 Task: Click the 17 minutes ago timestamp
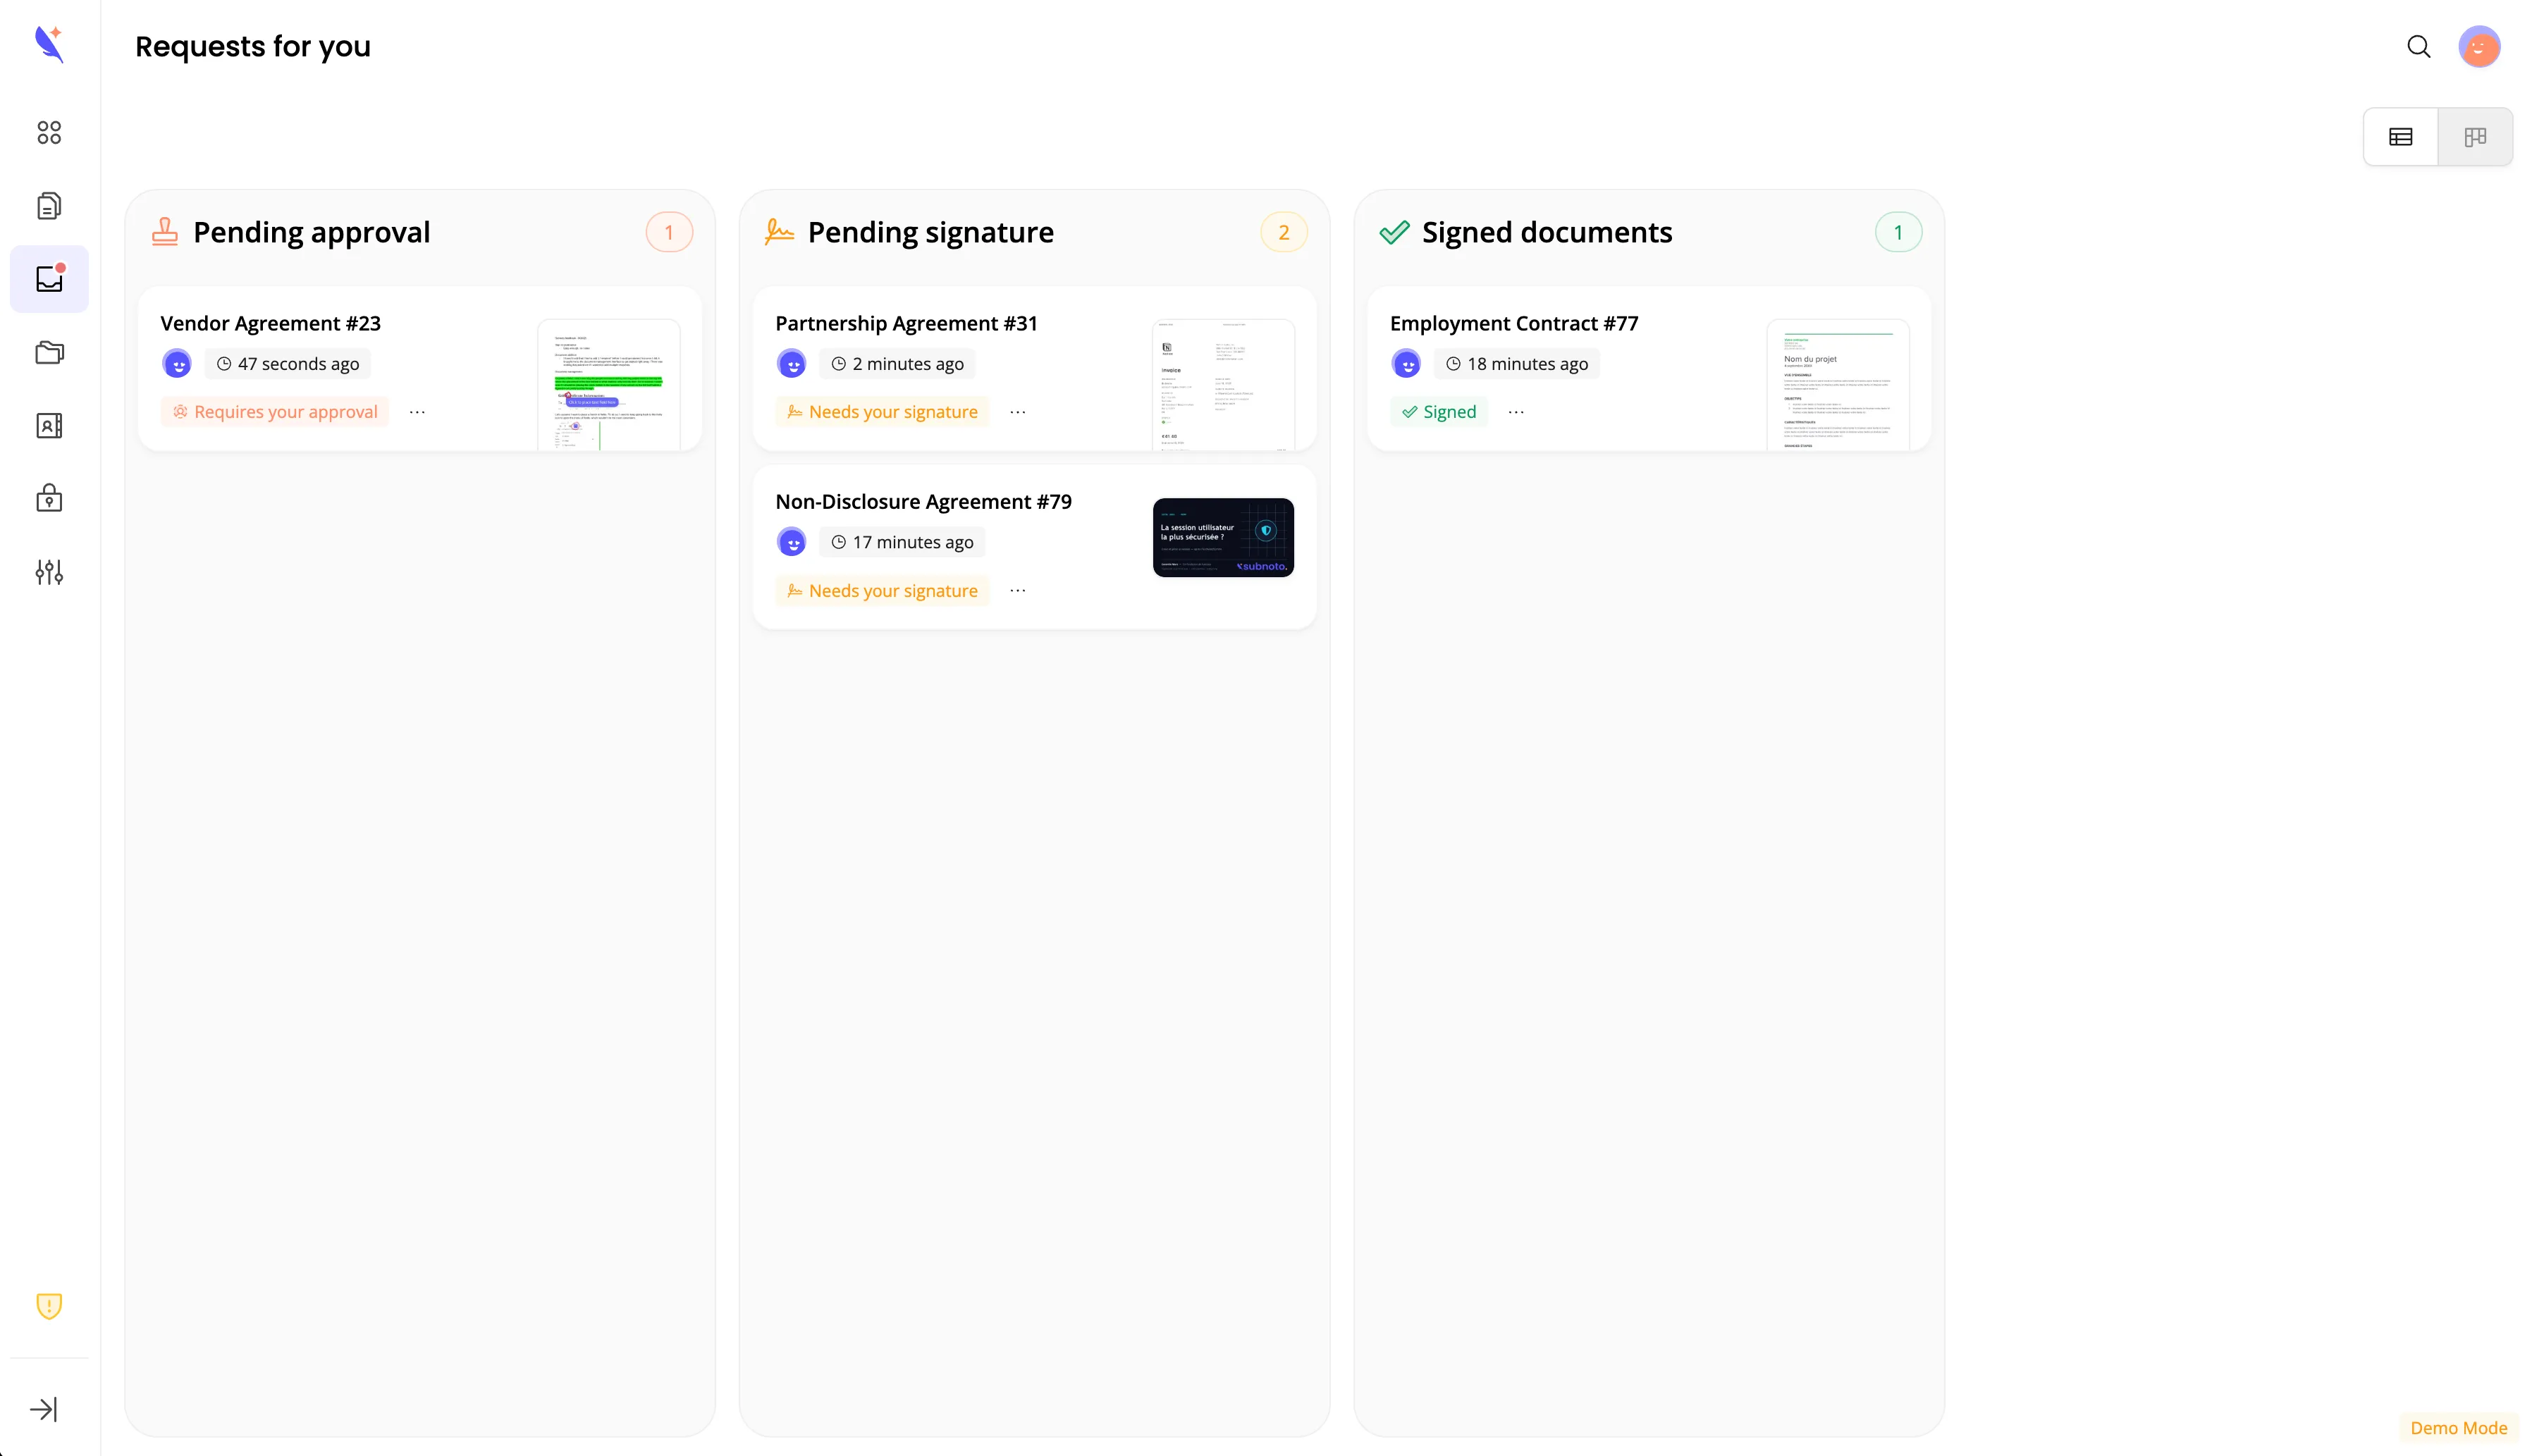click(x=902, y=542)
